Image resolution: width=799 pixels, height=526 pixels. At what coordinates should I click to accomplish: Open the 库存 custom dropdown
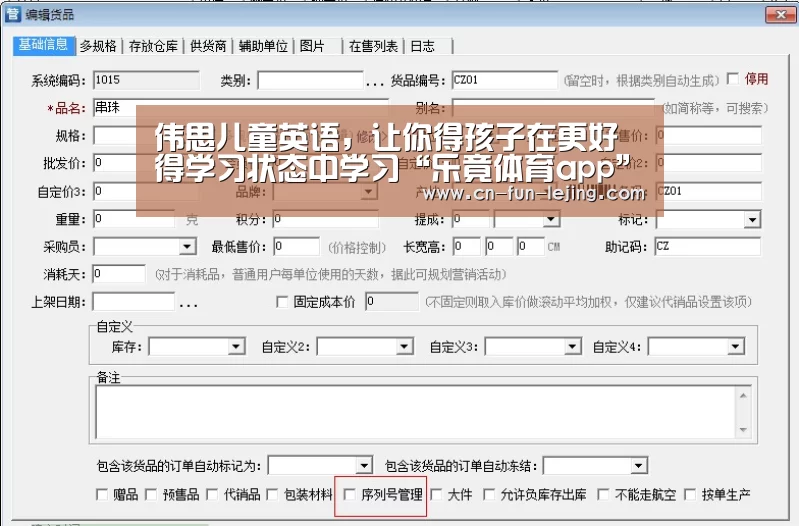point(235,347)
